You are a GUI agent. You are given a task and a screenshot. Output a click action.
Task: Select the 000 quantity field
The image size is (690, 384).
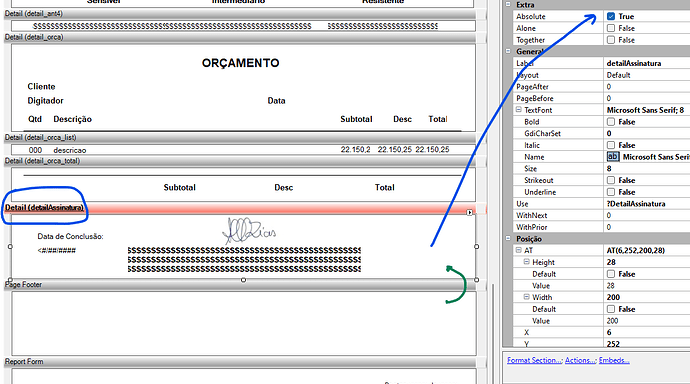point(35,150)
